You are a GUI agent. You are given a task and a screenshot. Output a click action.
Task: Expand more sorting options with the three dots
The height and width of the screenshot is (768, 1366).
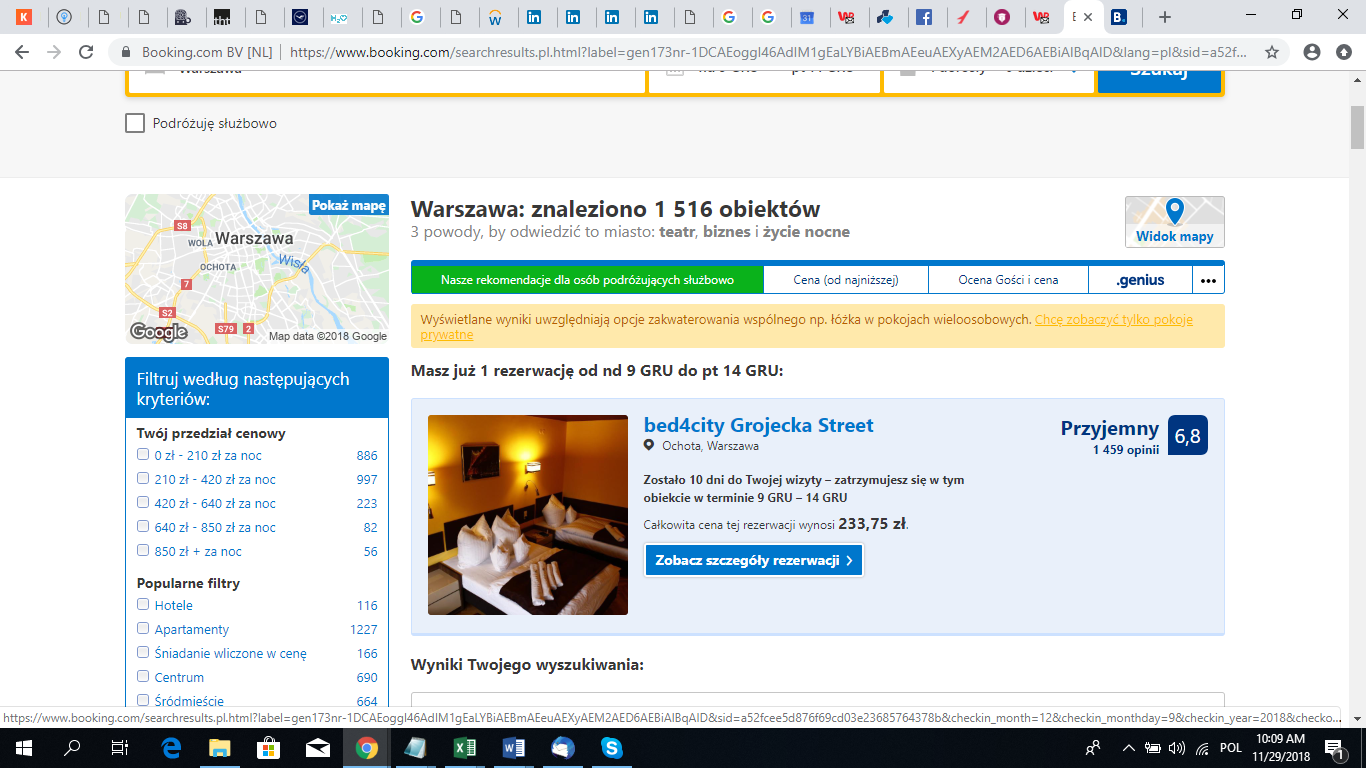pos(1208,280)
